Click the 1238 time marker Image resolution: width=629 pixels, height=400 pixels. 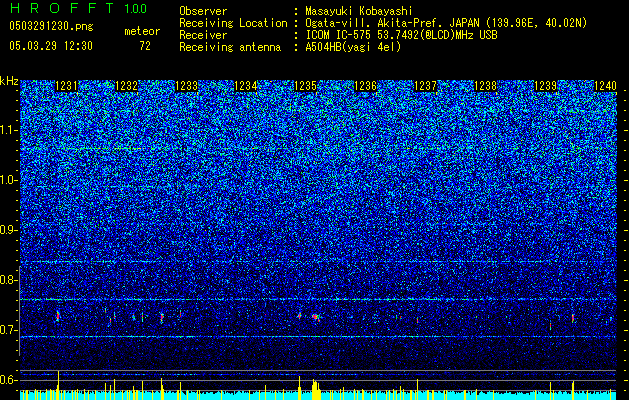[x=485, y=86]
